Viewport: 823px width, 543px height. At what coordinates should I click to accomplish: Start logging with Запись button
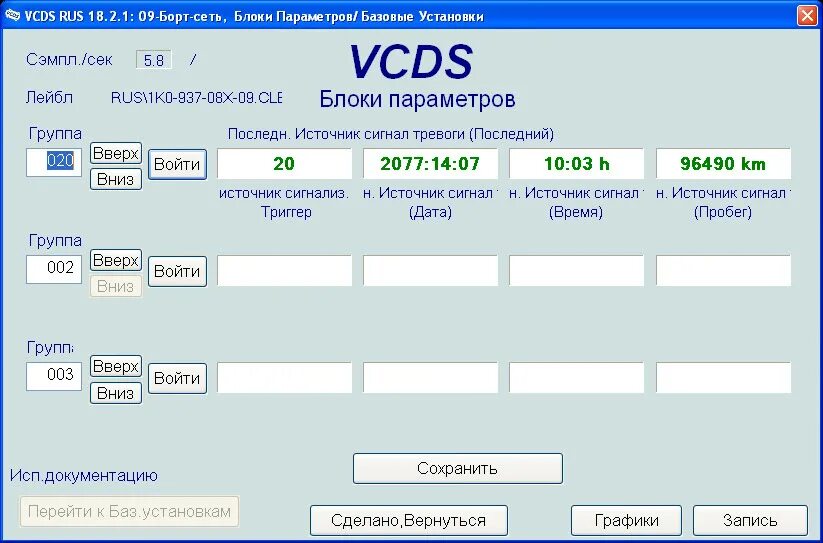click(750, 520)
